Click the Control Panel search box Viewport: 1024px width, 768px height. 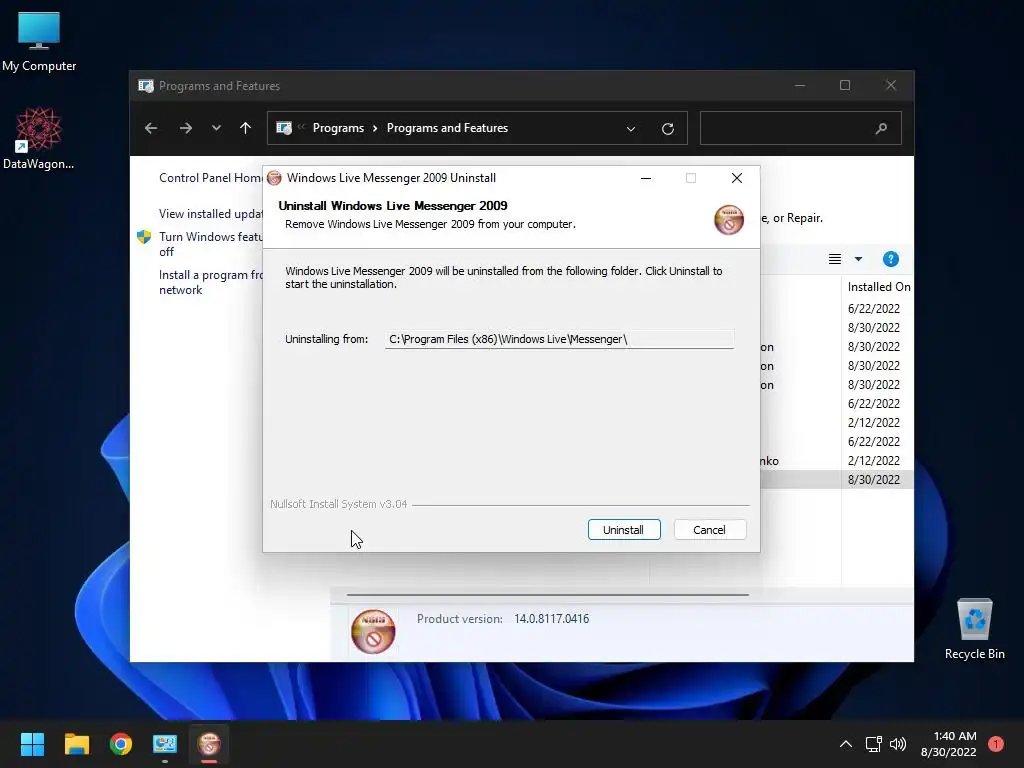(x=801, y=128)
